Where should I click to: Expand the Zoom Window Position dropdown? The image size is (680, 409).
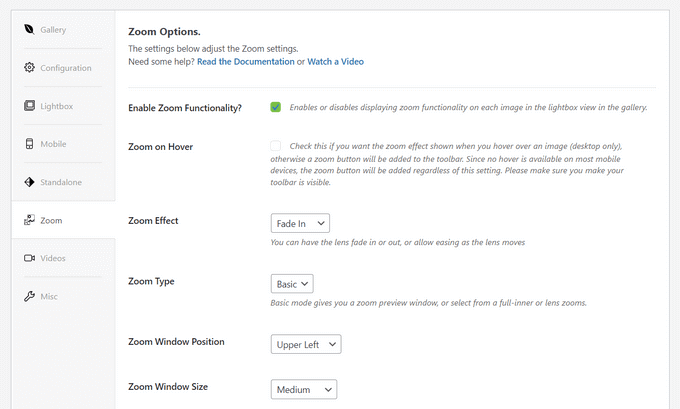pyautogui.click(x=306, y=344)
